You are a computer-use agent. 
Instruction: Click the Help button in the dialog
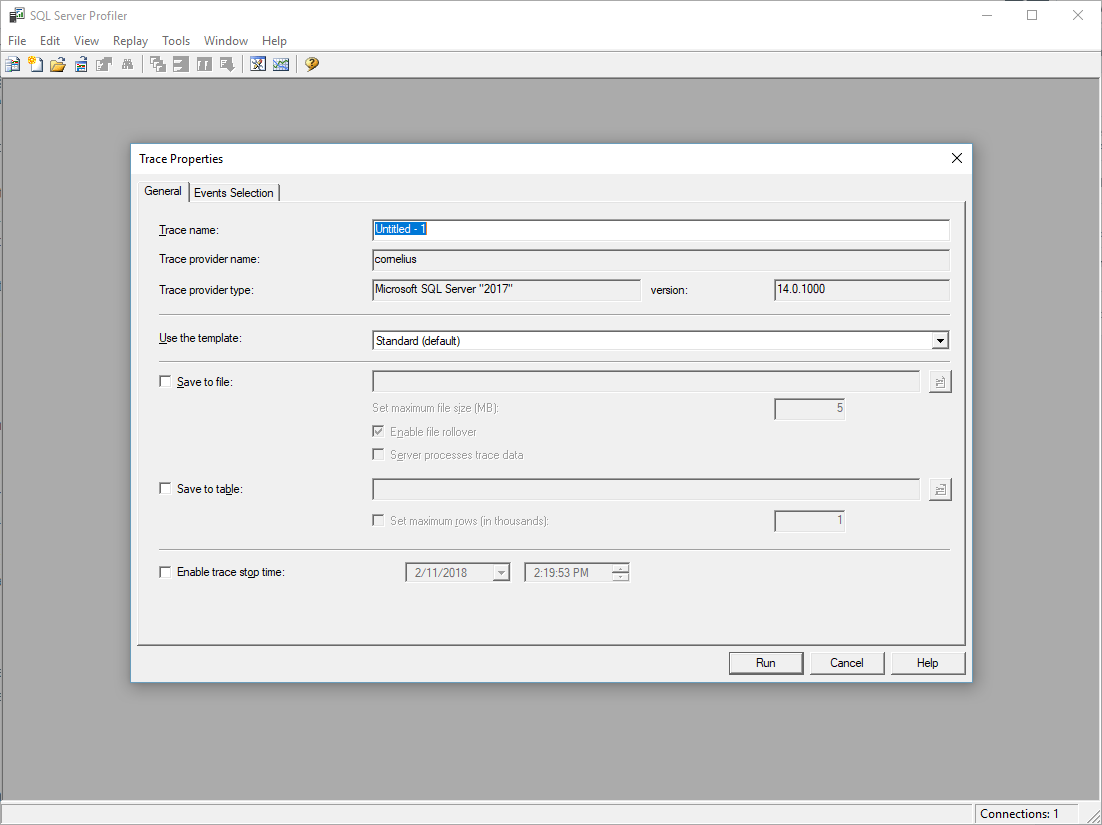pyautogui.click(x=928, y=663)
